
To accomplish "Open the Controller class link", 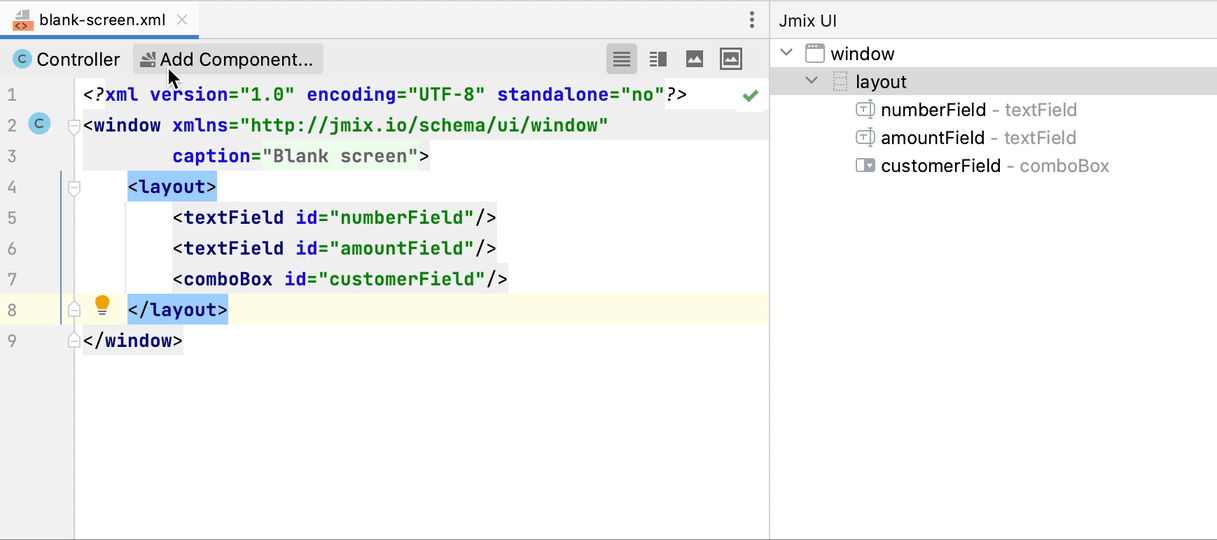I will pyautogui.click(x=66, y=59).
